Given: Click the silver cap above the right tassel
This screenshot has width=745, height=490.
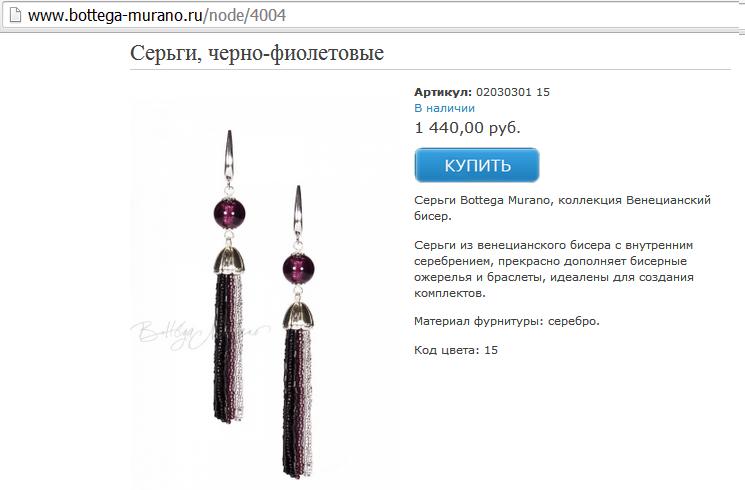Looking at the screenshot, I should 298,314.
